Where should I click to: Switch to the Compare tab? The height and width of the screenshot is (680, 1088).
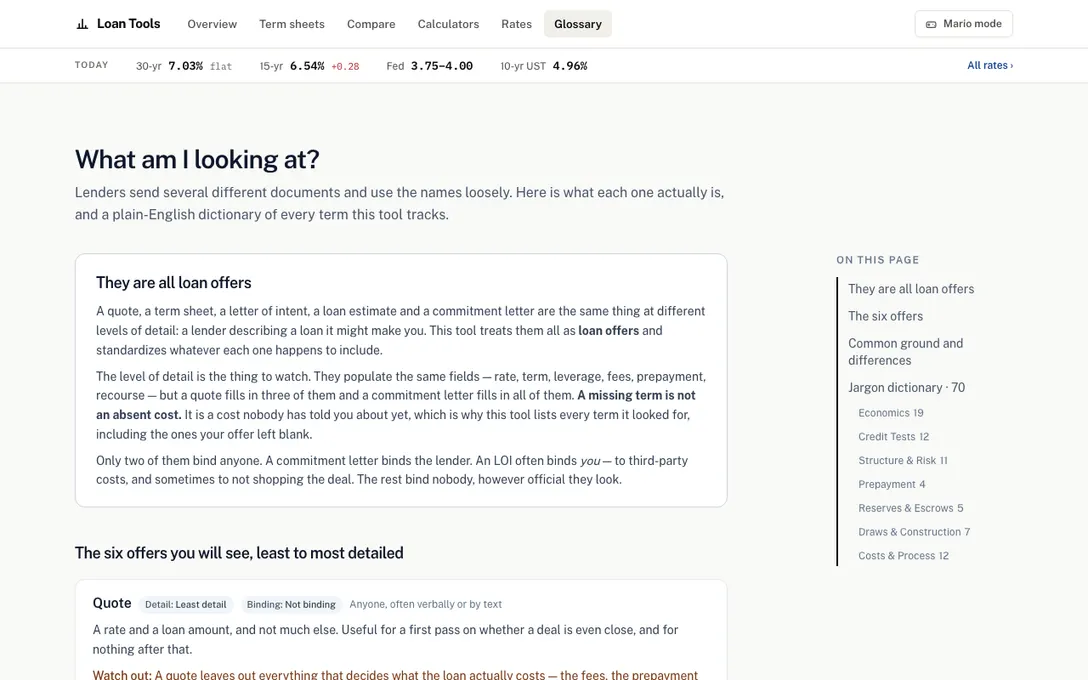(x=371, y=24)
